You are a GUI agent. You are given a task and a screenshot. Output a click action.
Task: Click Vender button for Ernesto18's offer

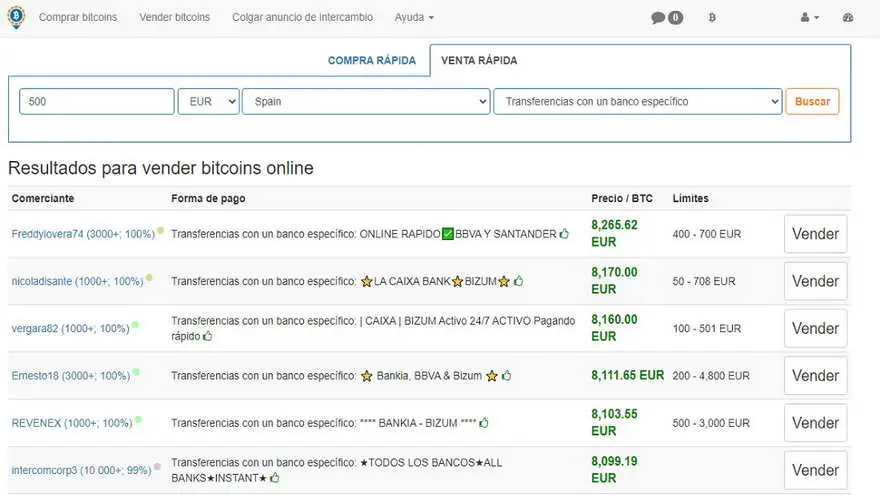pyautogui.click(x=815, y=375)
